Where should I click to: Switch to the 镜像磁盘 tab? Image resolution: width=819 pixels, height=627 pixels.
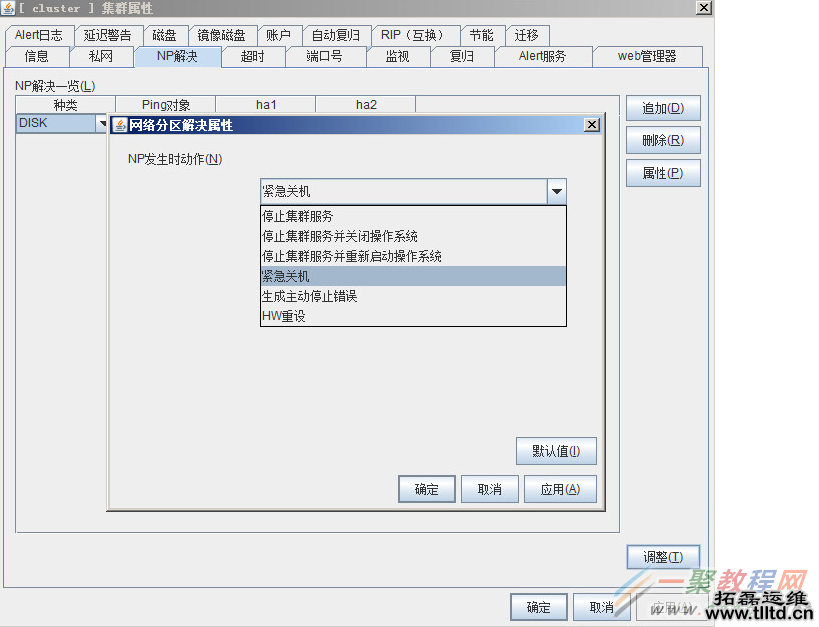[222, 34]
